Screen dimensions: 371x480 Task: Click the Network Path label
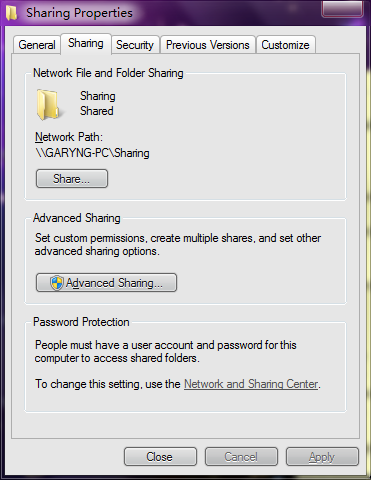(69, 137)
